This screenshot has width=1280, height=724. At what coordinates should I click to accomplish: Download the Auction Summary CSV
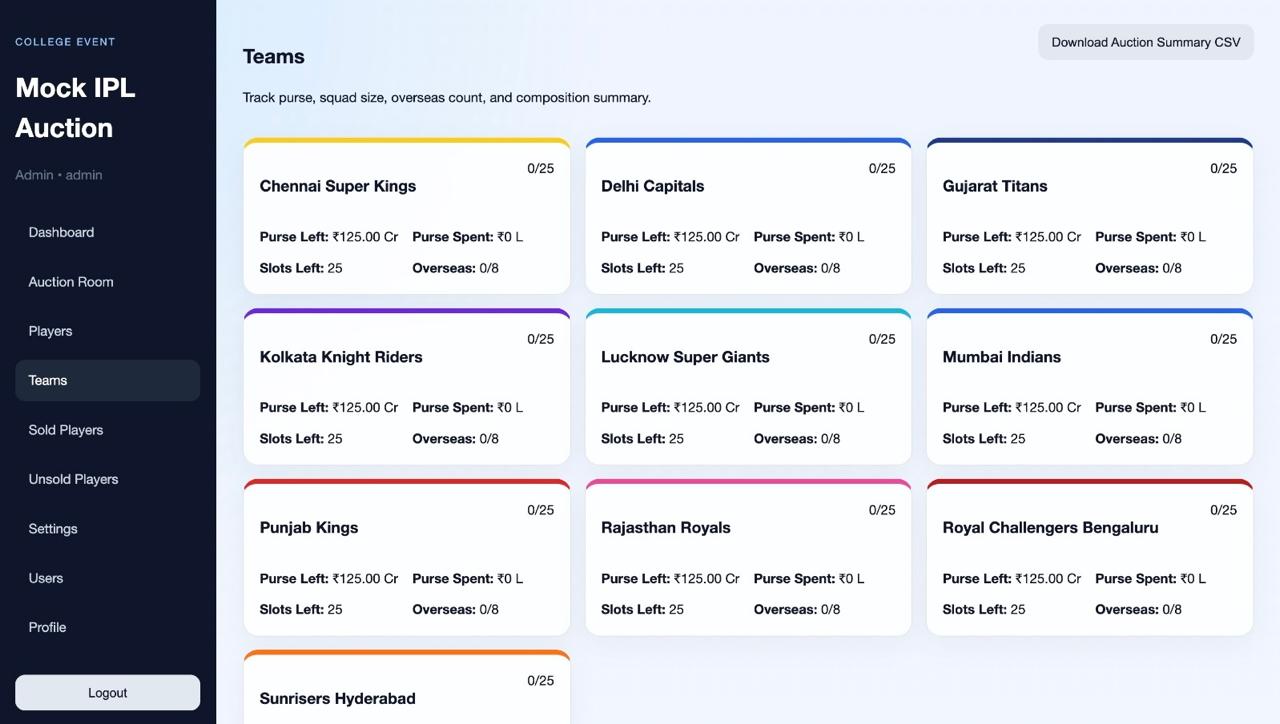(x=1145, y=42)
